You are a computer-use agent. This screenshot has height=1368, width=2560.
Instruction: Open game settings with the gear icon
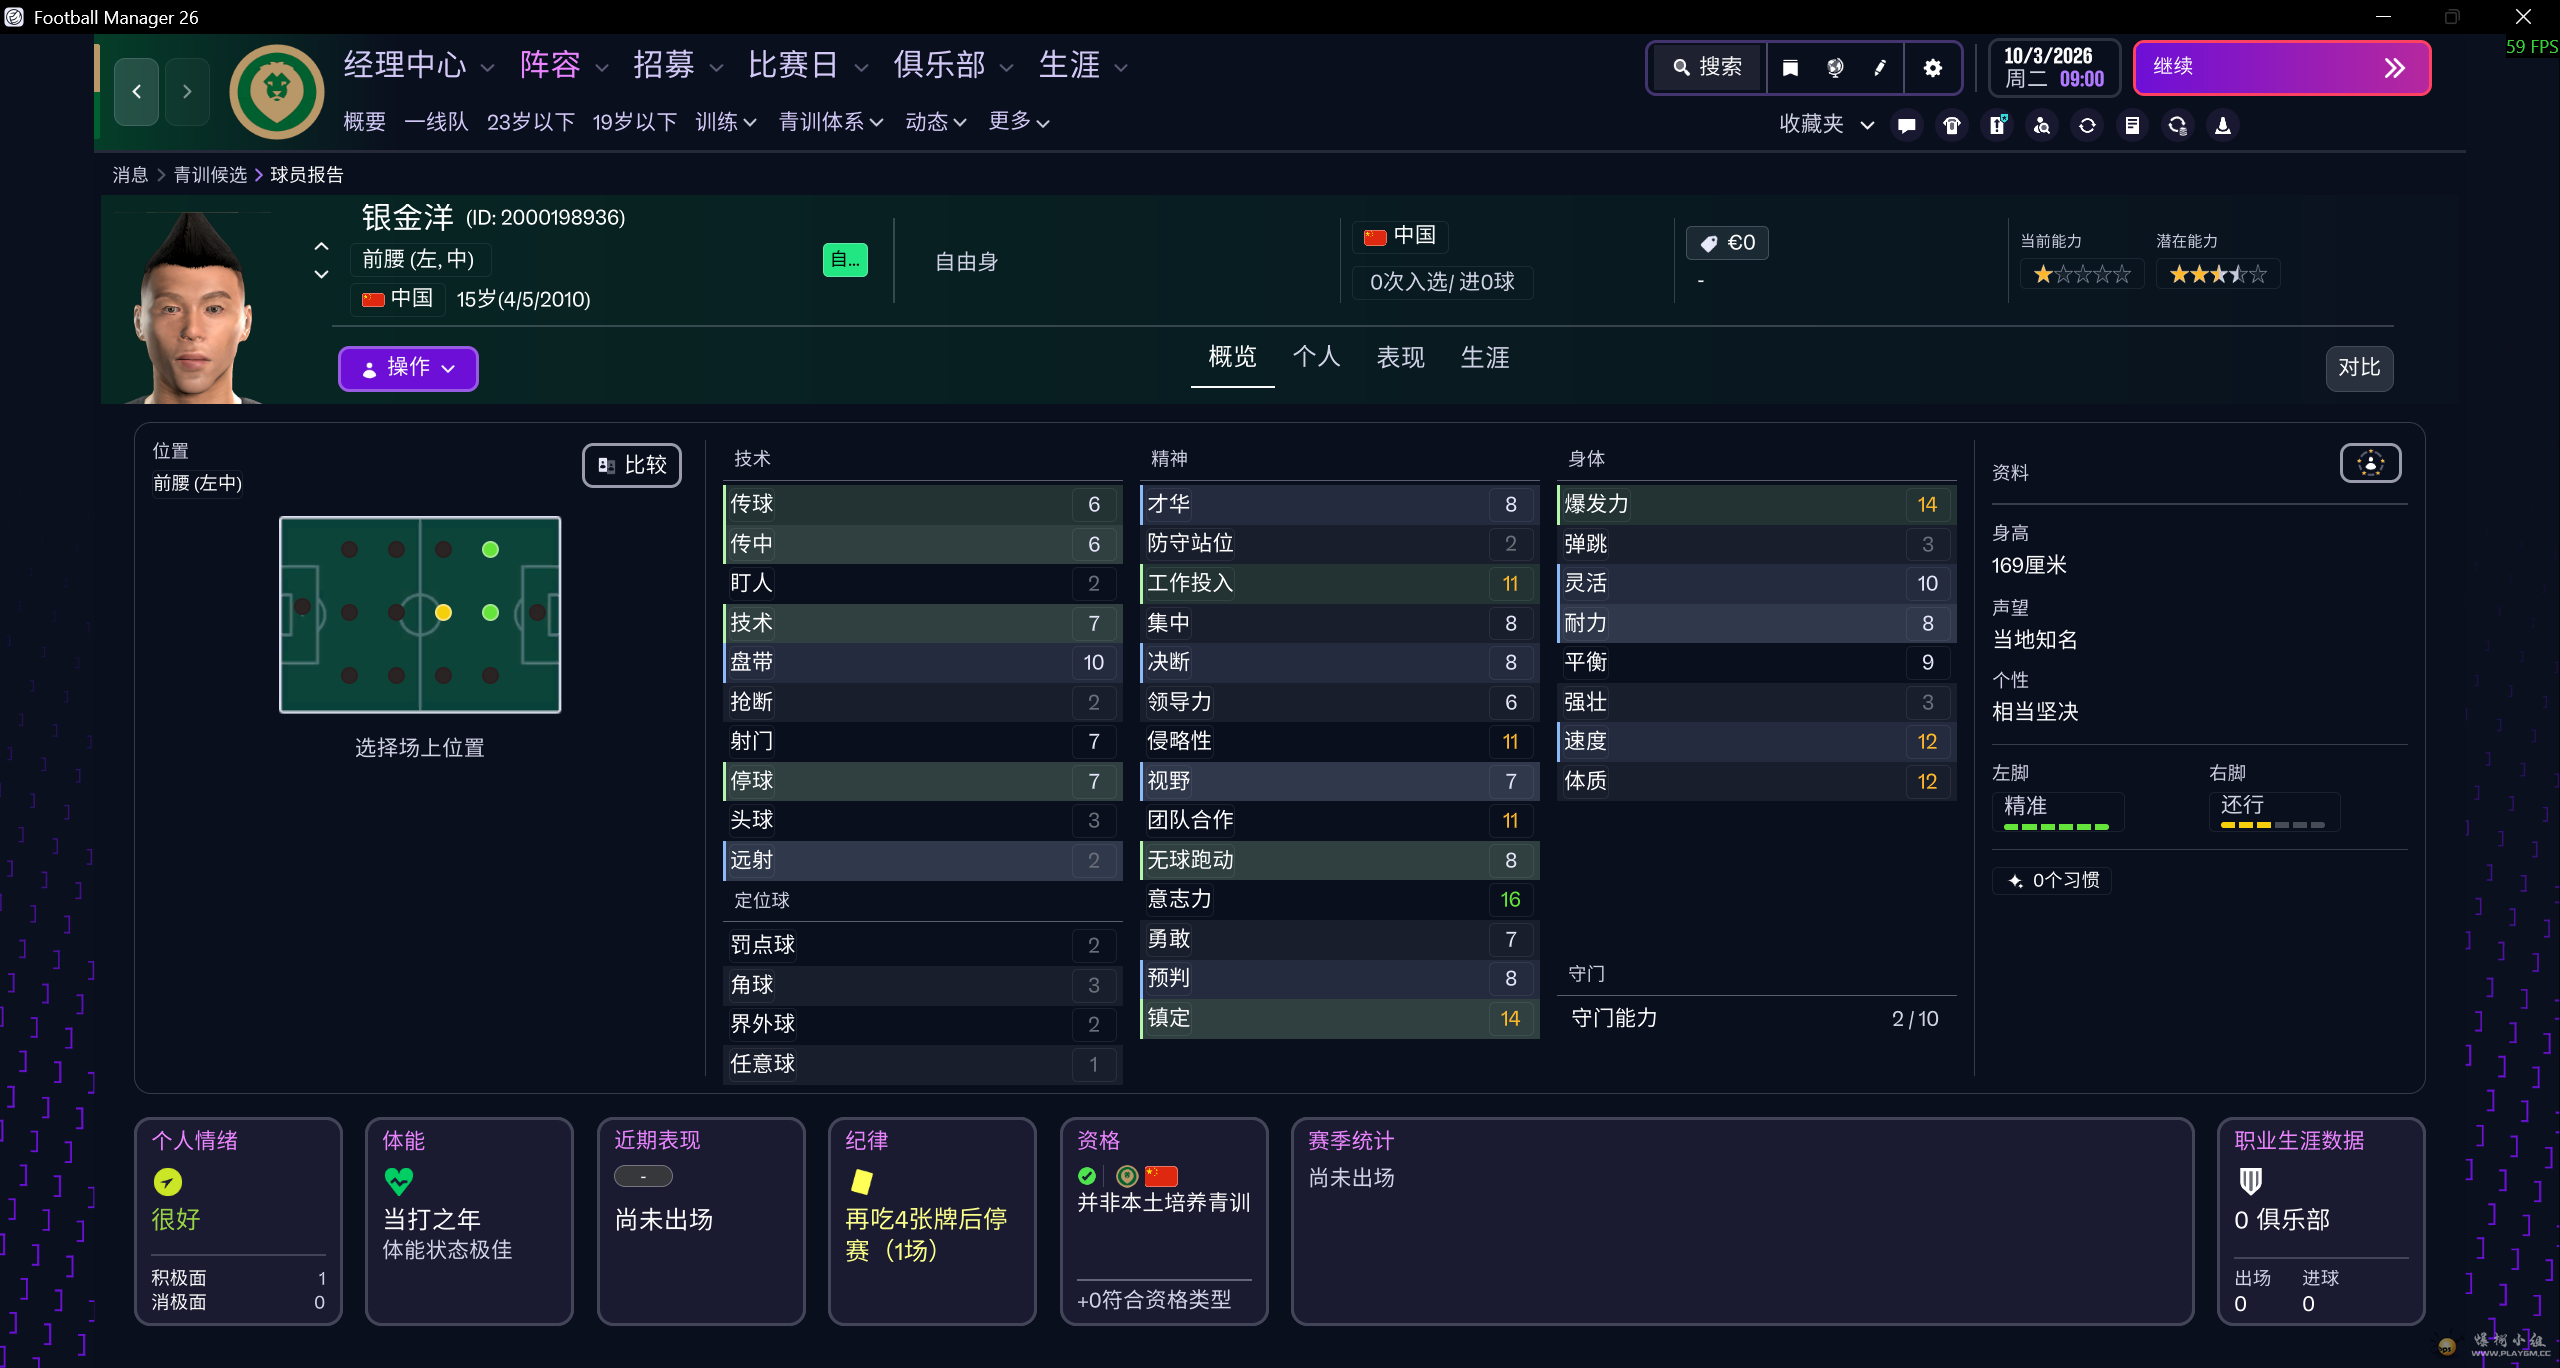(1932, 68)
